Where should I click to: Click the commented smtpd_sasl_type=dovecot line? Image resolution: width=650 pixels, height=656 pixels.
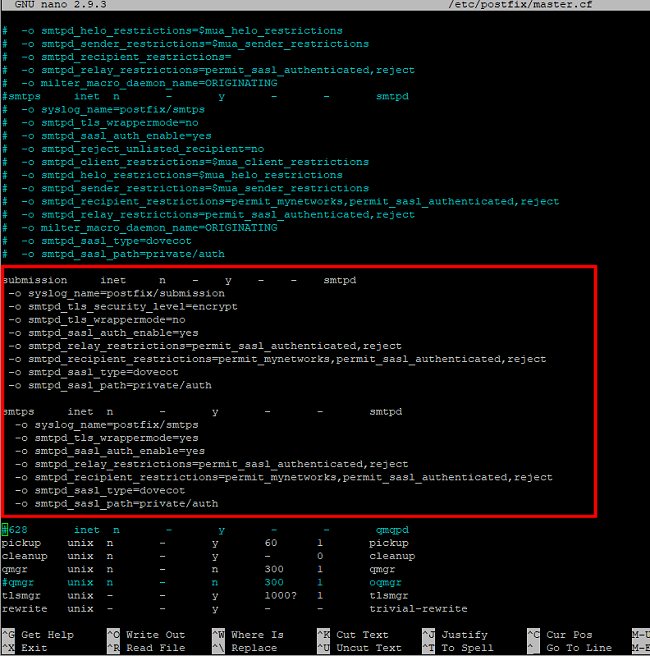[97, 241]
